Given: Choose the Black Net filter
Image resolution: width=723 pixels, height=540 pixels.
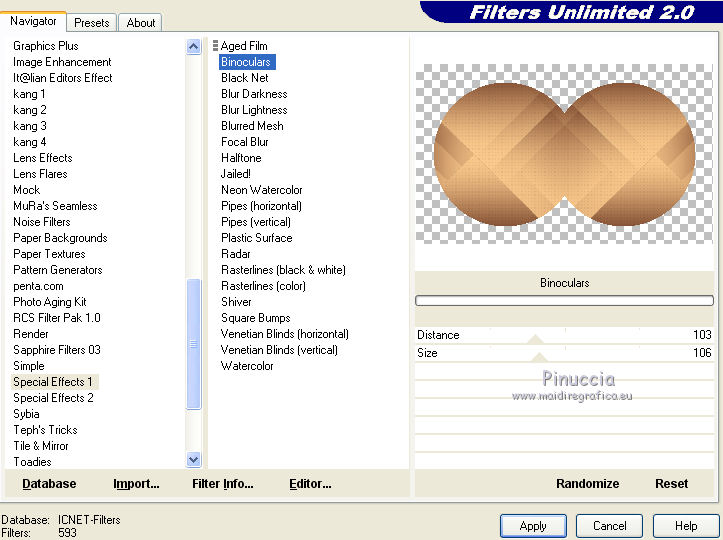Looking at the screenshot, I should (x=244, y=78).
